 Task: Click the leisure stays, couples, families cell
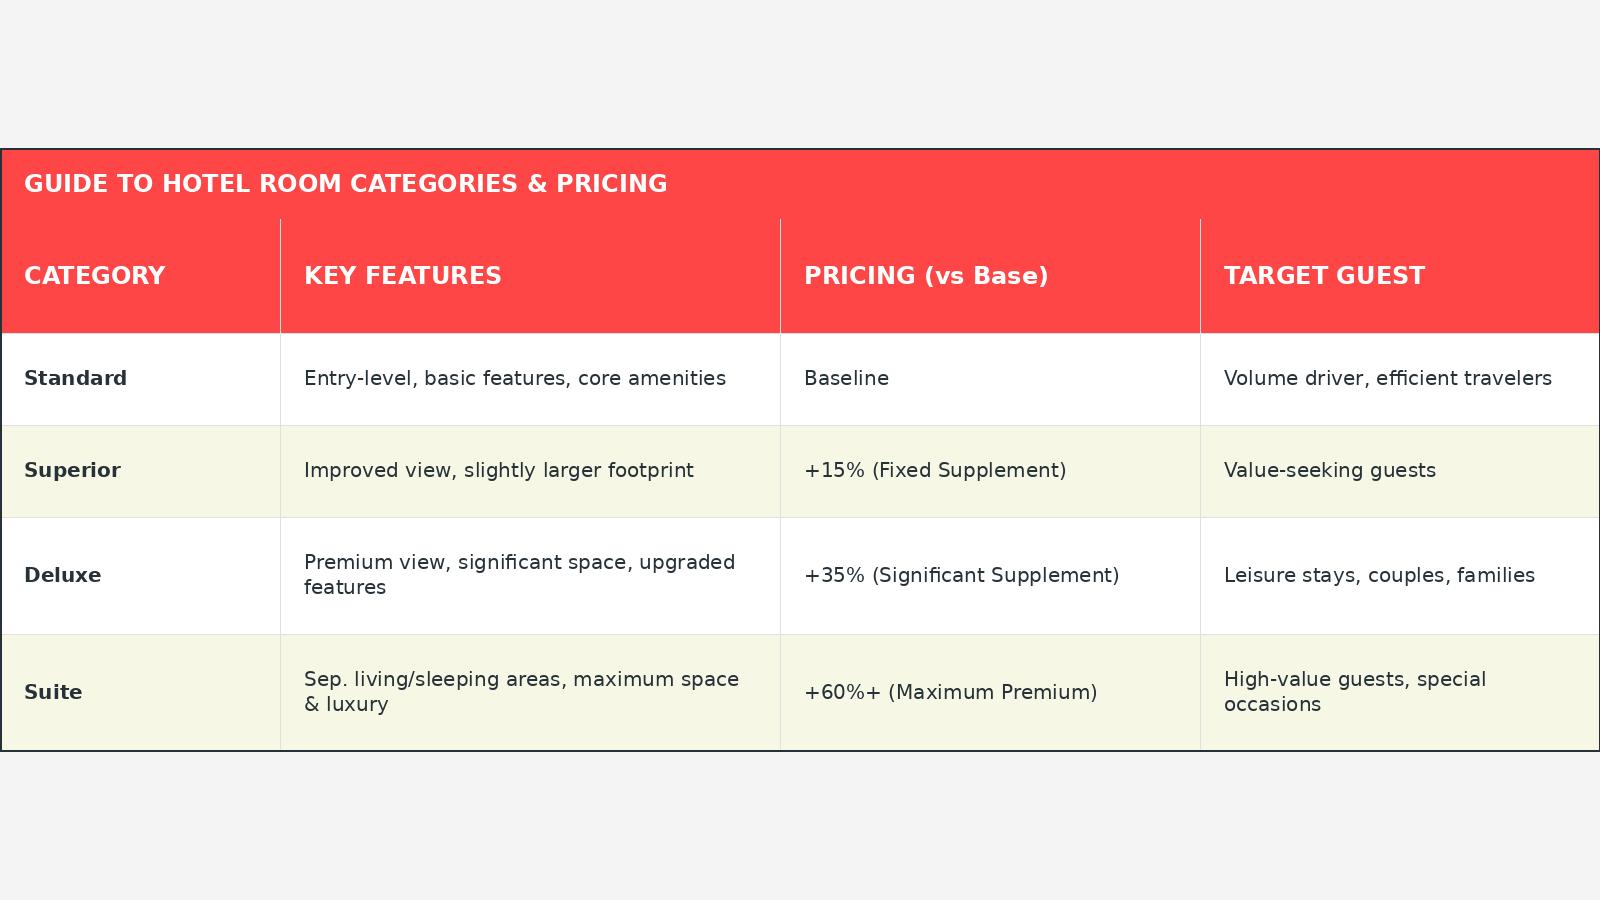pos(1400,576)
